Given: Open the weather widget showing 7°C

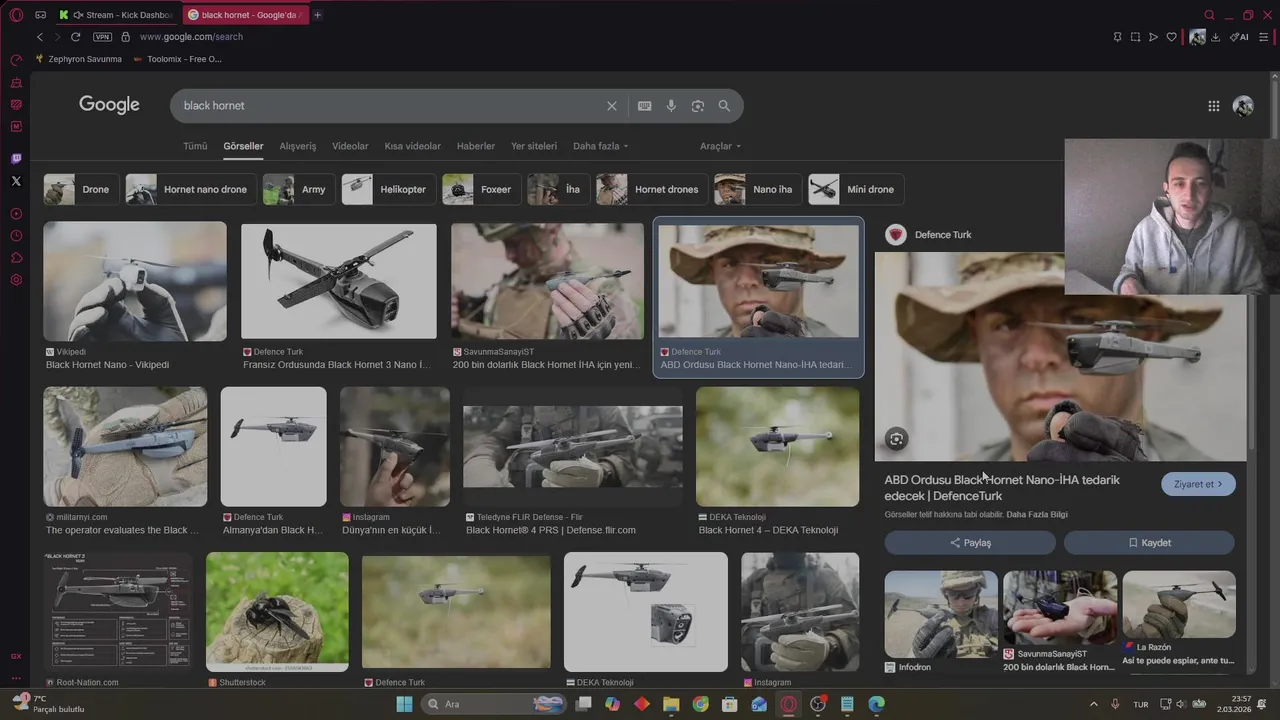Looking at the screenshot, I should coord(47,704).
